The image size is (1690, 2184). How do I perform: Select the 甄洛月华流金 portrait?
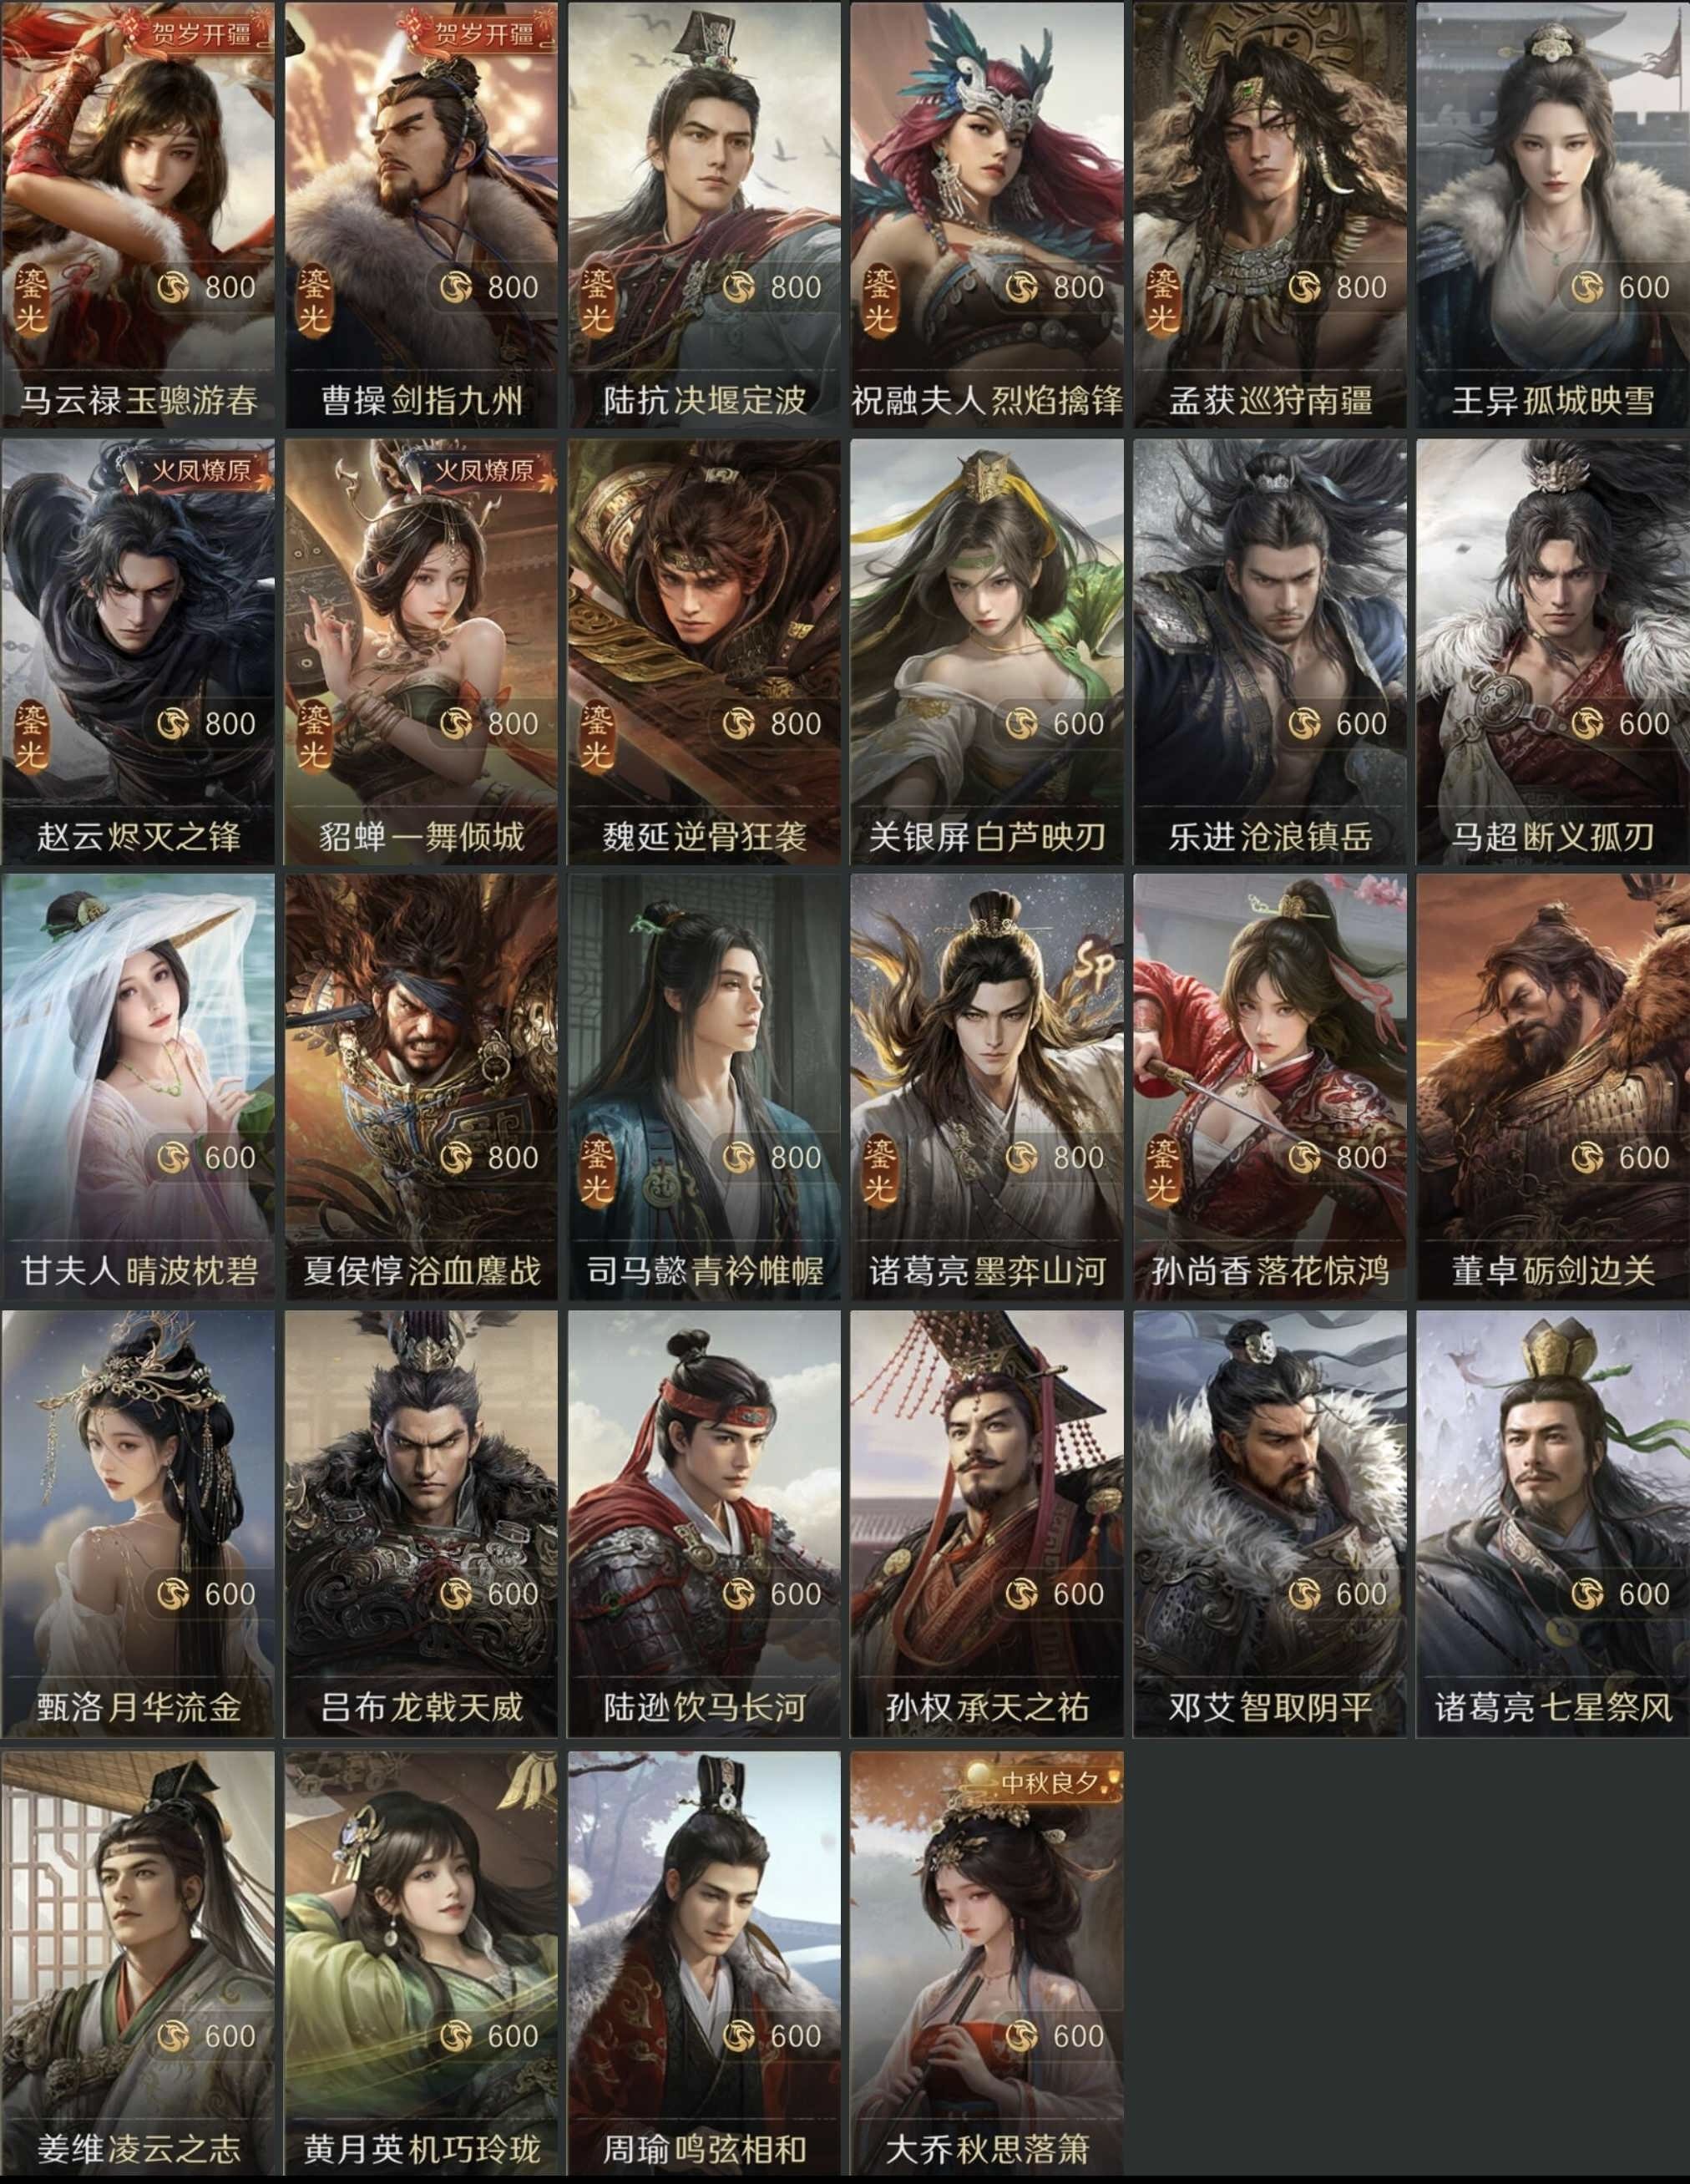pyautogui.click(x=138, y=1524)
